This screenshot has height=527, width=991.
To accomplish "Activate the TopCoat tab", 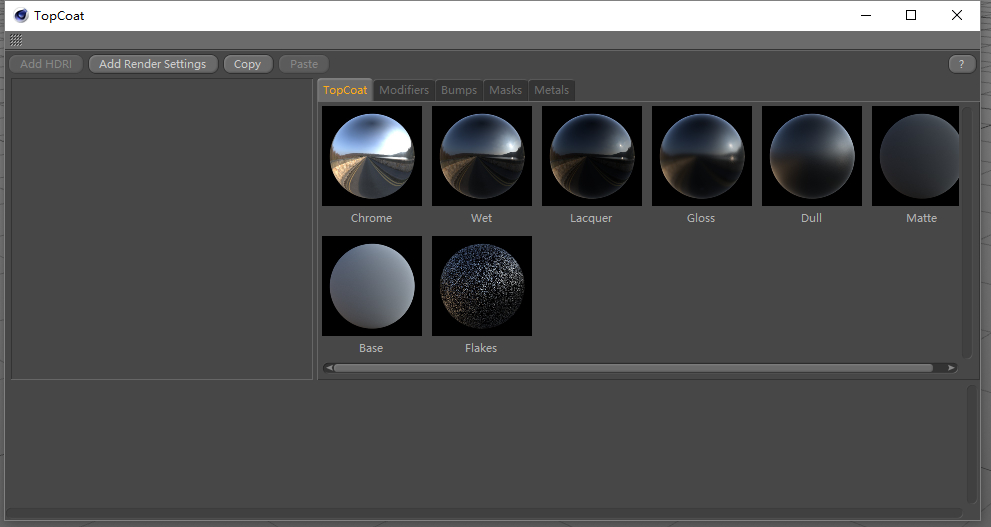I will 345,90.
